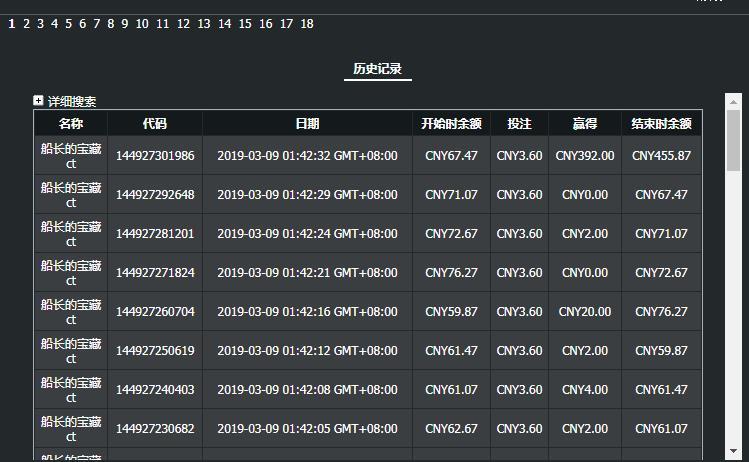Click the scrollbar down arrow

click(733, 451)
